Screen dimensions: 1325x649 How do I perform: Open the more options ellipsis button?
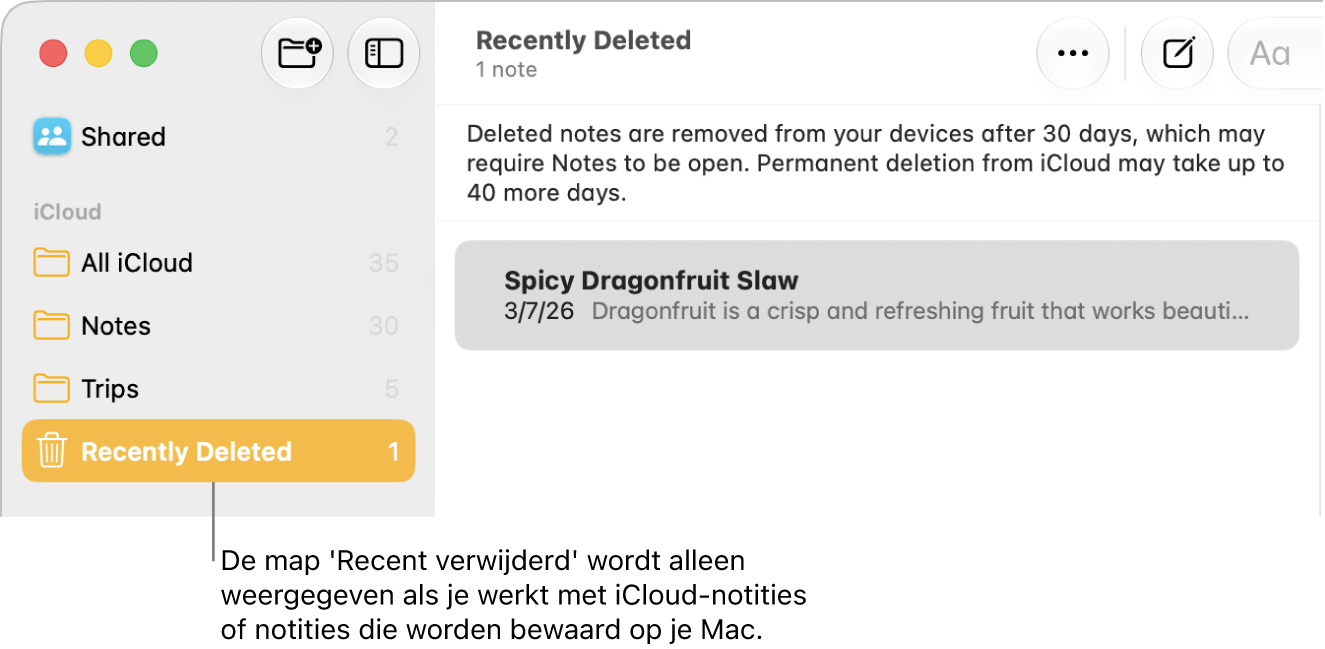tap(1073, 53)
